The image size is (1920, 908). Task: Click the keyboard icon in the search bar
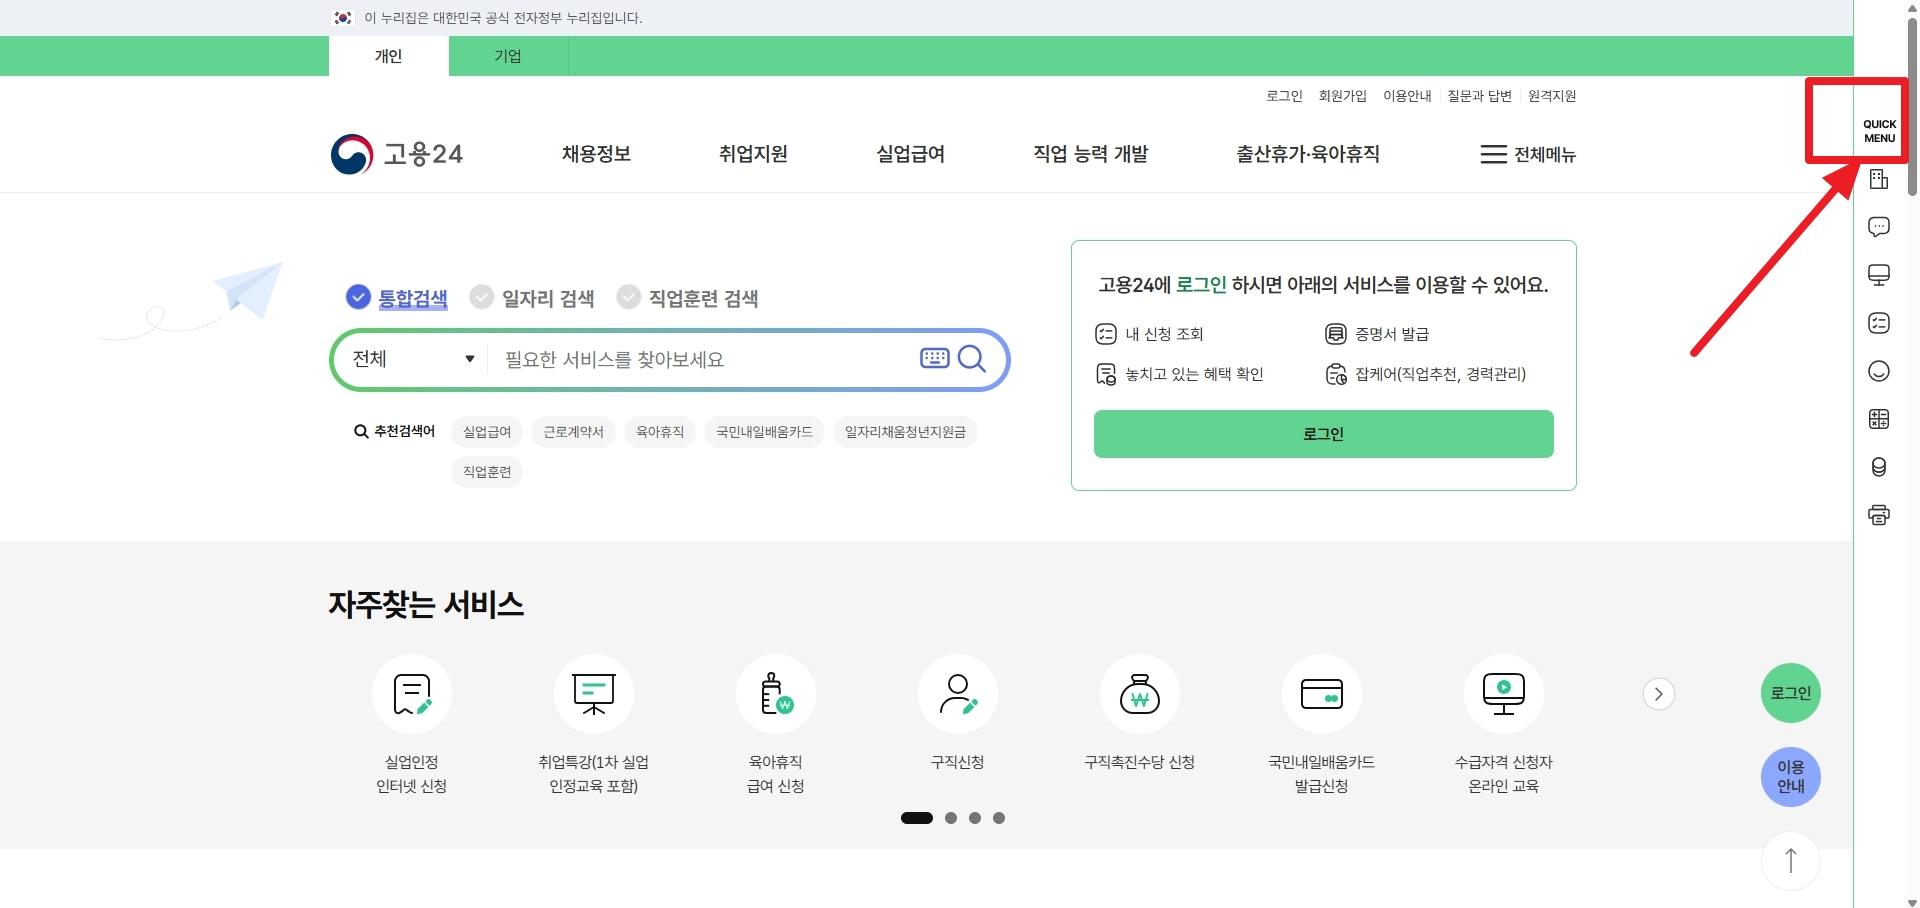(x=934, y=359)
